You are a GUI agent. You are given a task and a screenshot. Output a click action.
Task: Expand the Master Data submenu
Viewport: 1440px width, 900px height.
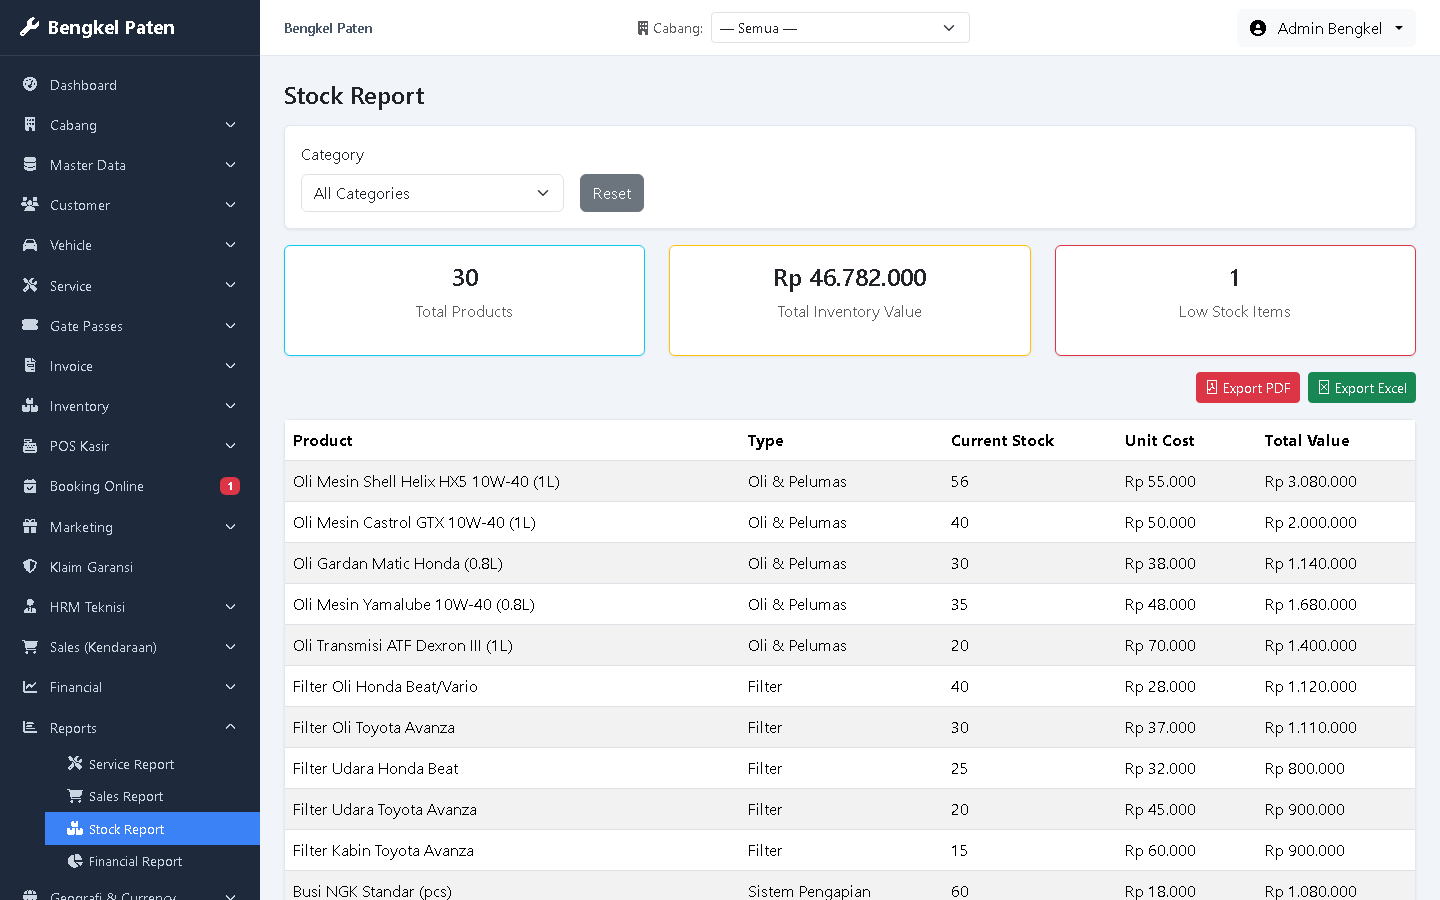[130, 165]
